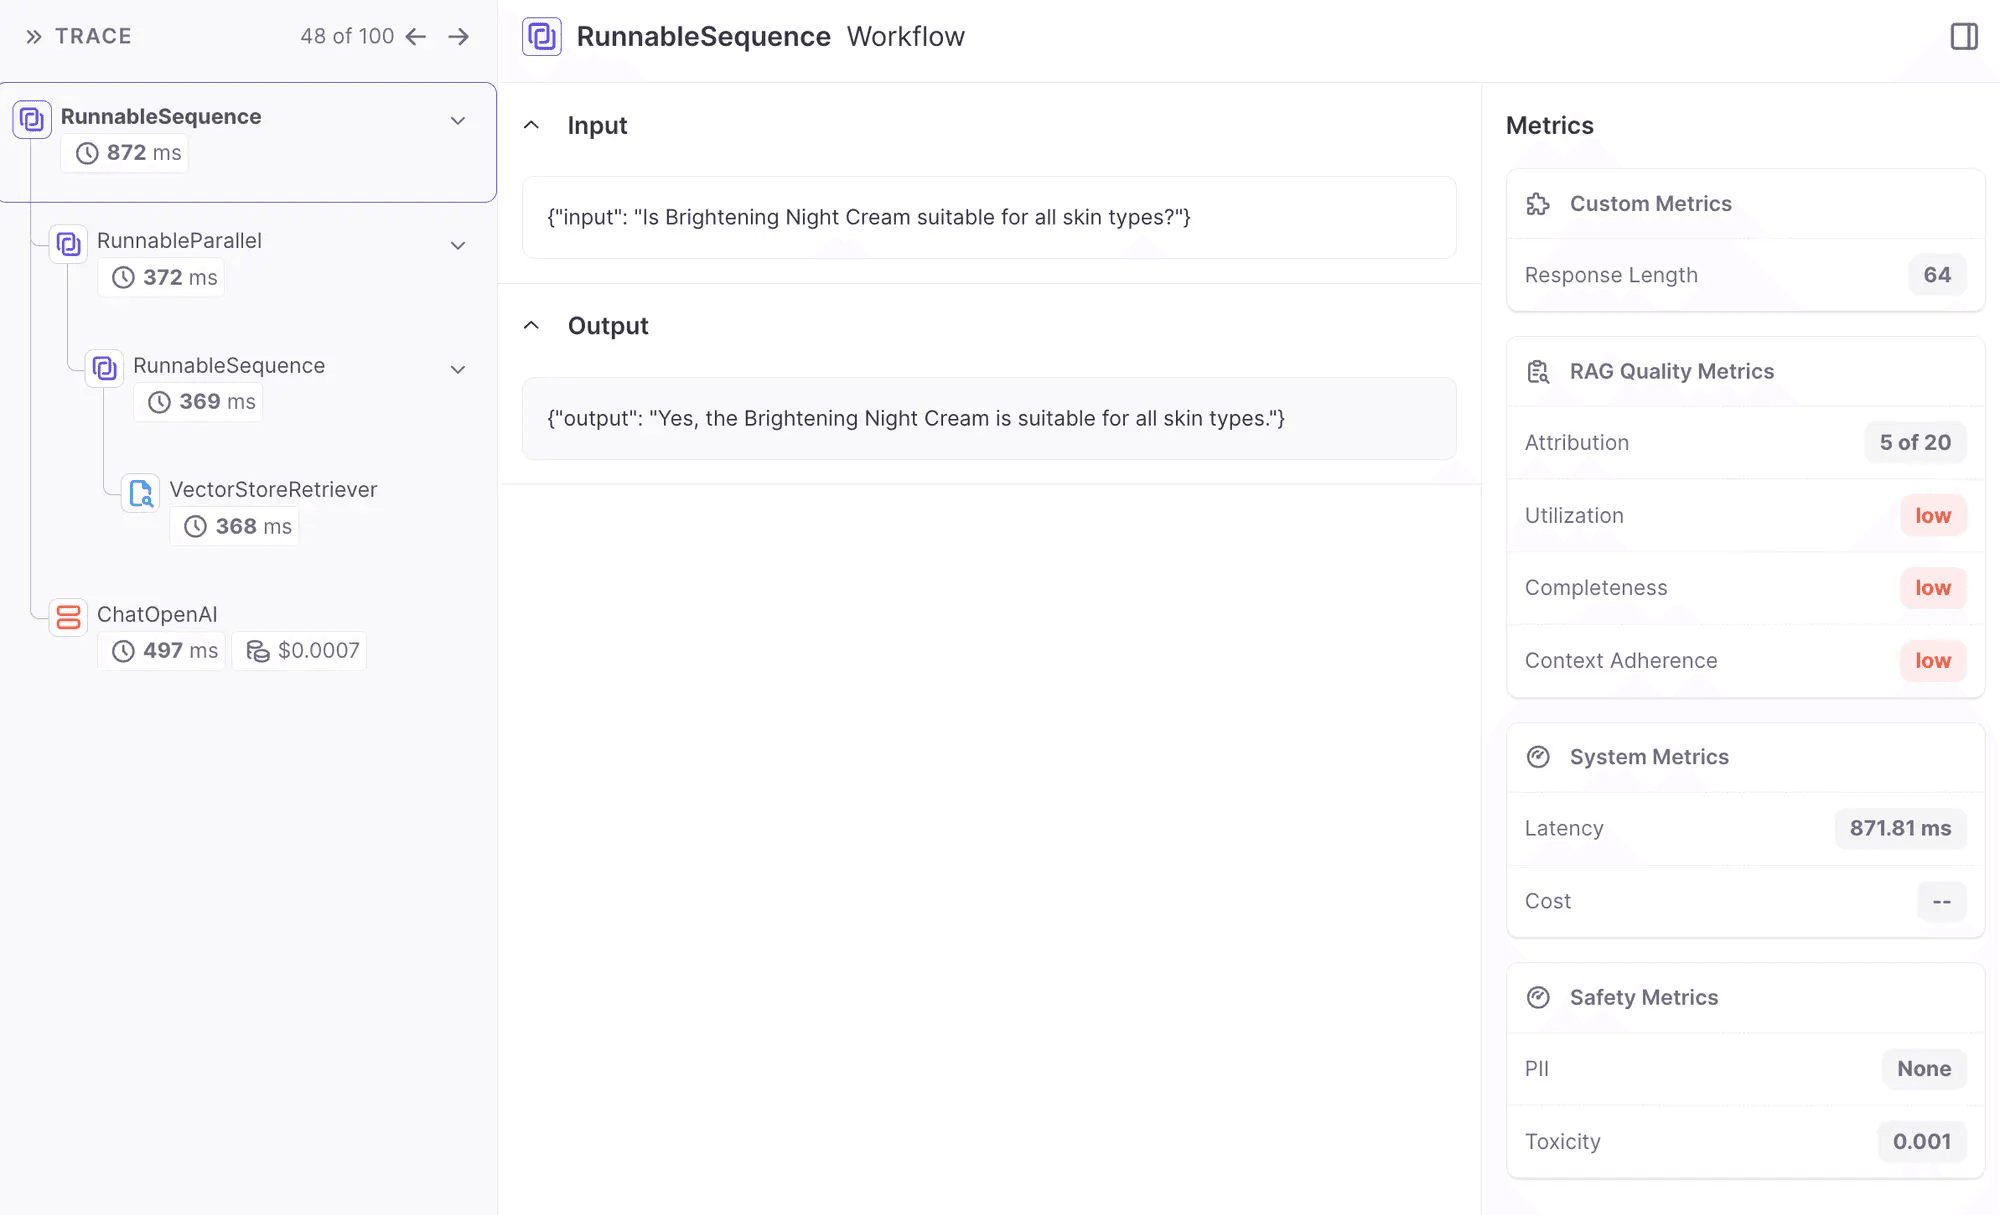Click the RunnableSequence header workflow icon
Screen dimensions: 2000x1215
[x=542, y=37]
